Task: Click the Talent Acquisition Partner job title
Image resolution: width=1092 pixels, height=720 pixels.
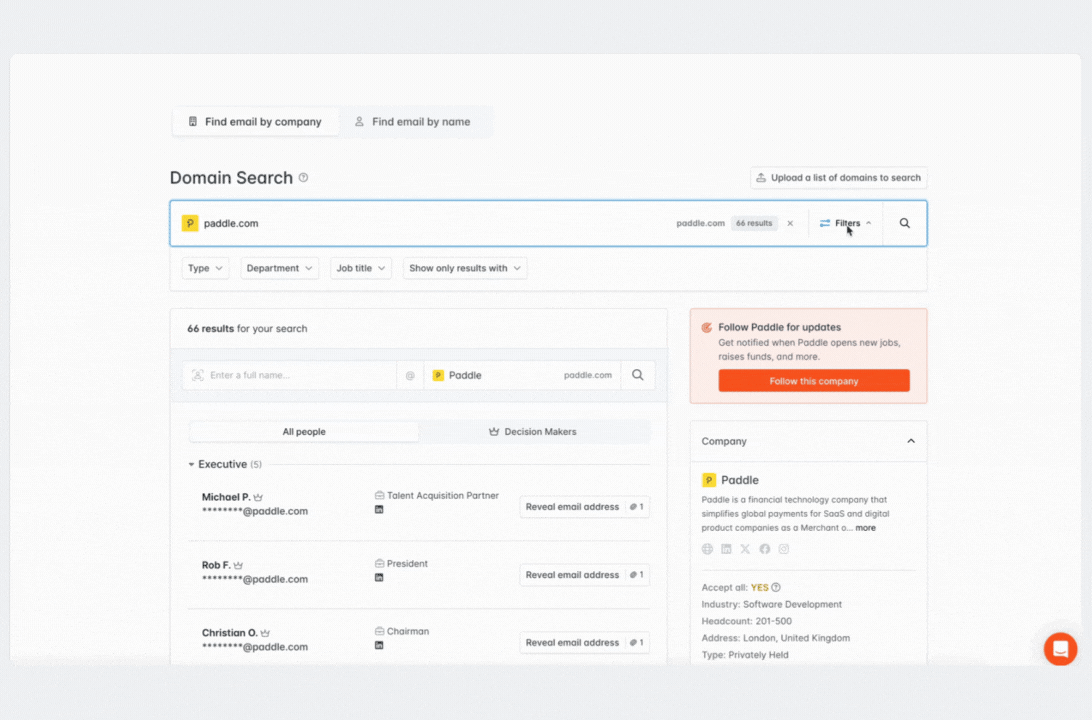Action: [x=442, y=496]
